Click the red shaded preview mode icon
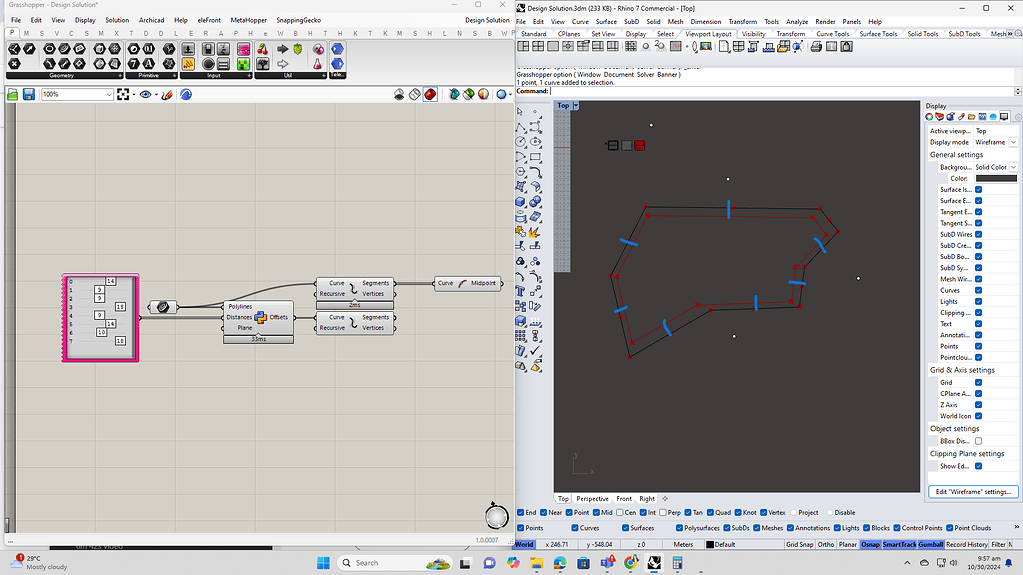Screen dimensions: 1023x575 tap(430, 94)
